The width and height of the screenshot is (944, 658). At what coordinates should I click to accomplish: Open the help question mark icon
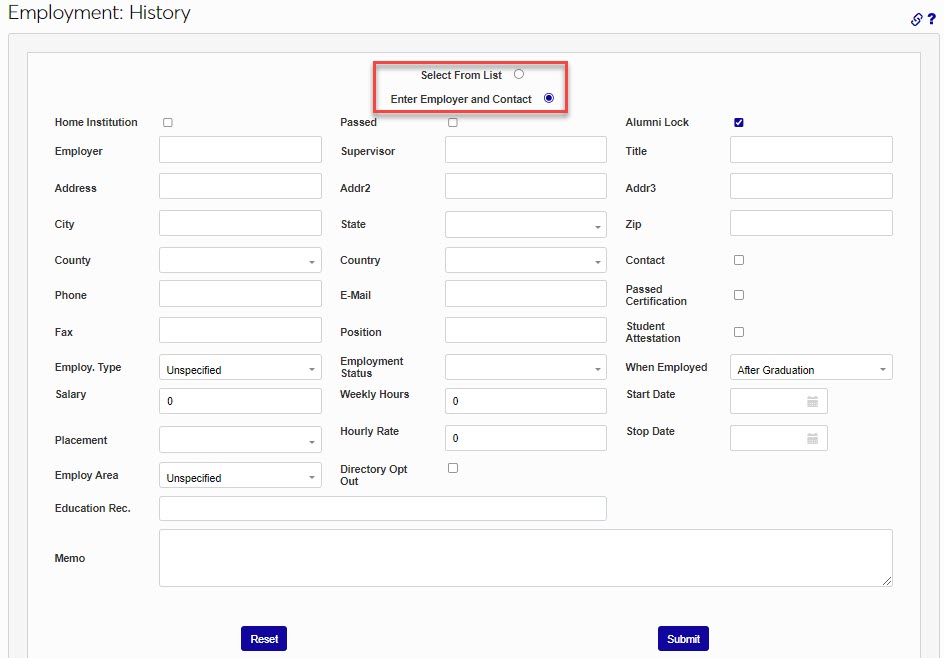931,19
